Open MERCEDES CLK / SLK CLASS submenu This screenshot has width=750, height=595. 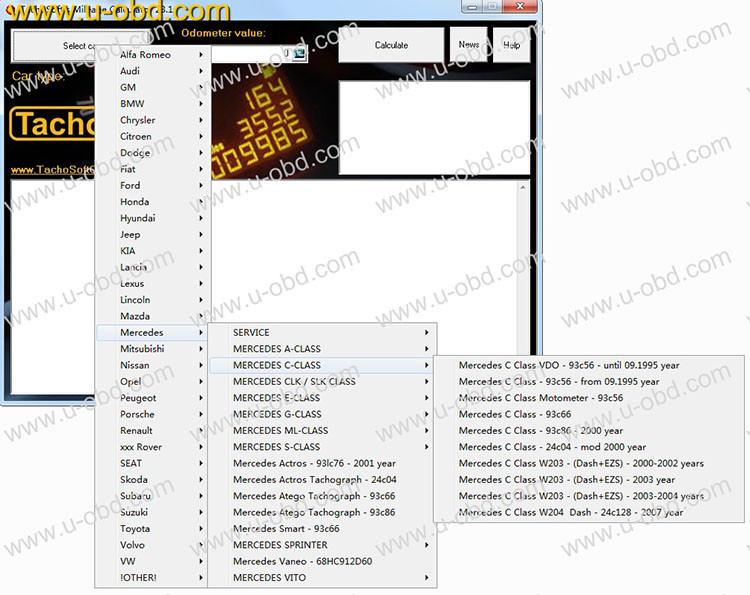(x=321, y=381)
